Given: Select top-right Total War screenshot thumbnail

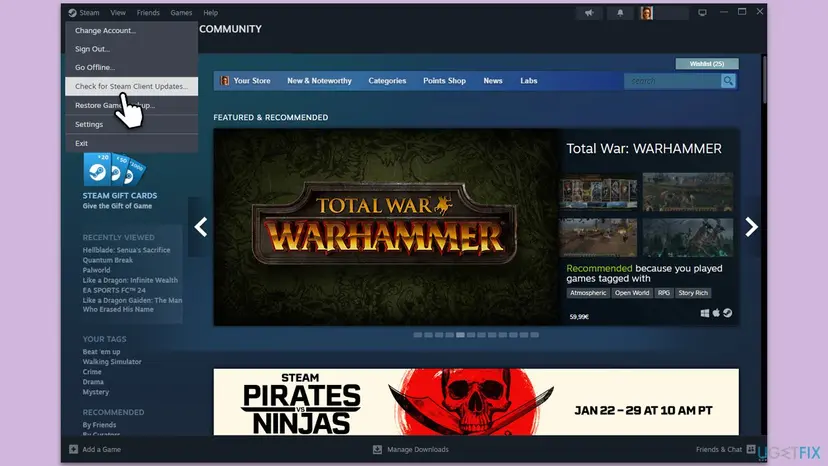Looking at the screenshot, I should tap(688, 192).
